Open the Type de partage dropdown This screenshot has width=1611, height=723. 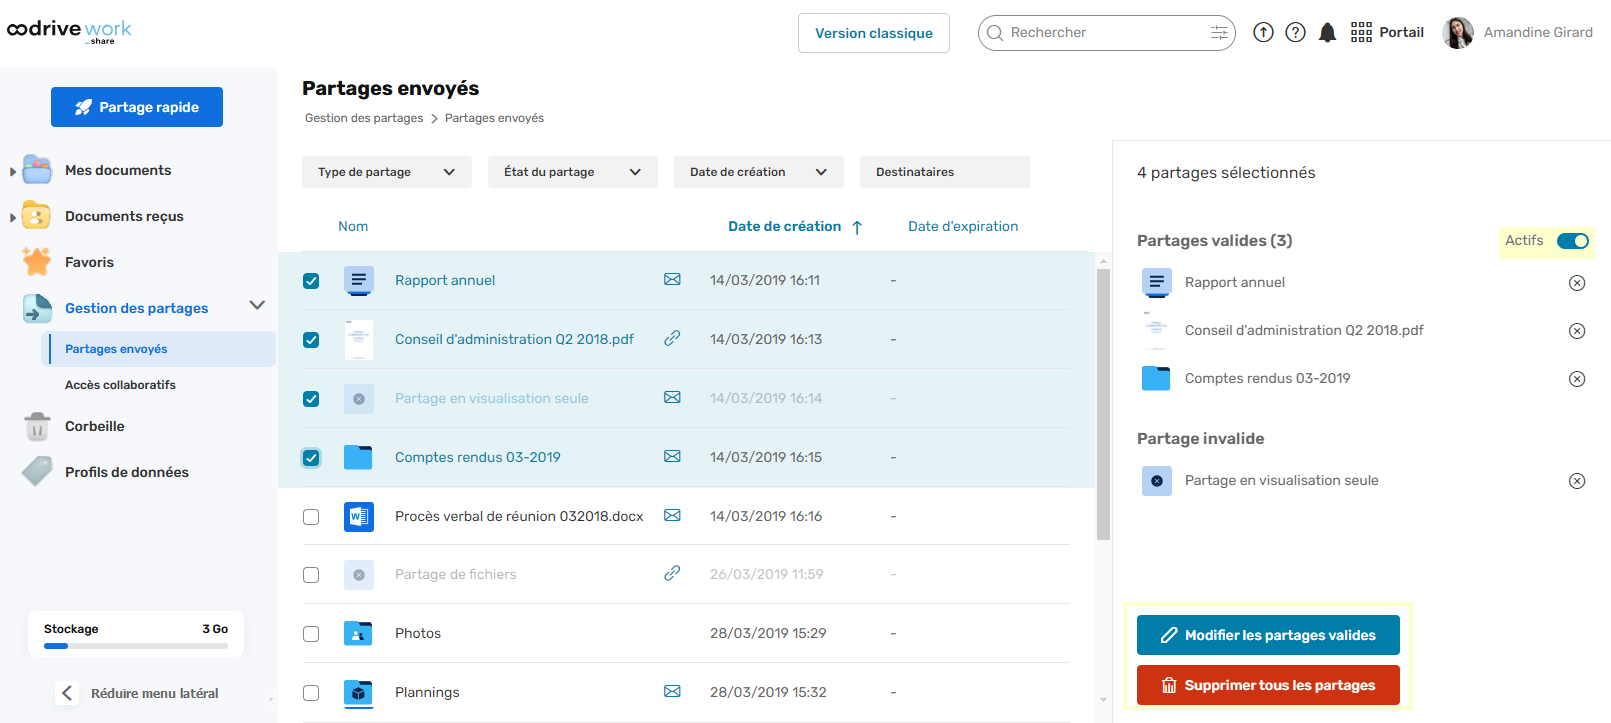tap(386, 172)
